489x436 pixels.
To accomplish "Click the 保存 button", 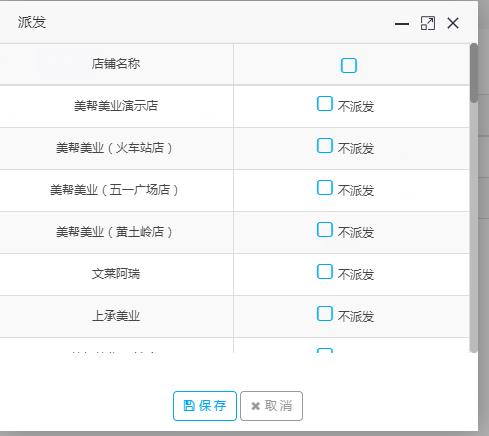I will click(205, 406).
